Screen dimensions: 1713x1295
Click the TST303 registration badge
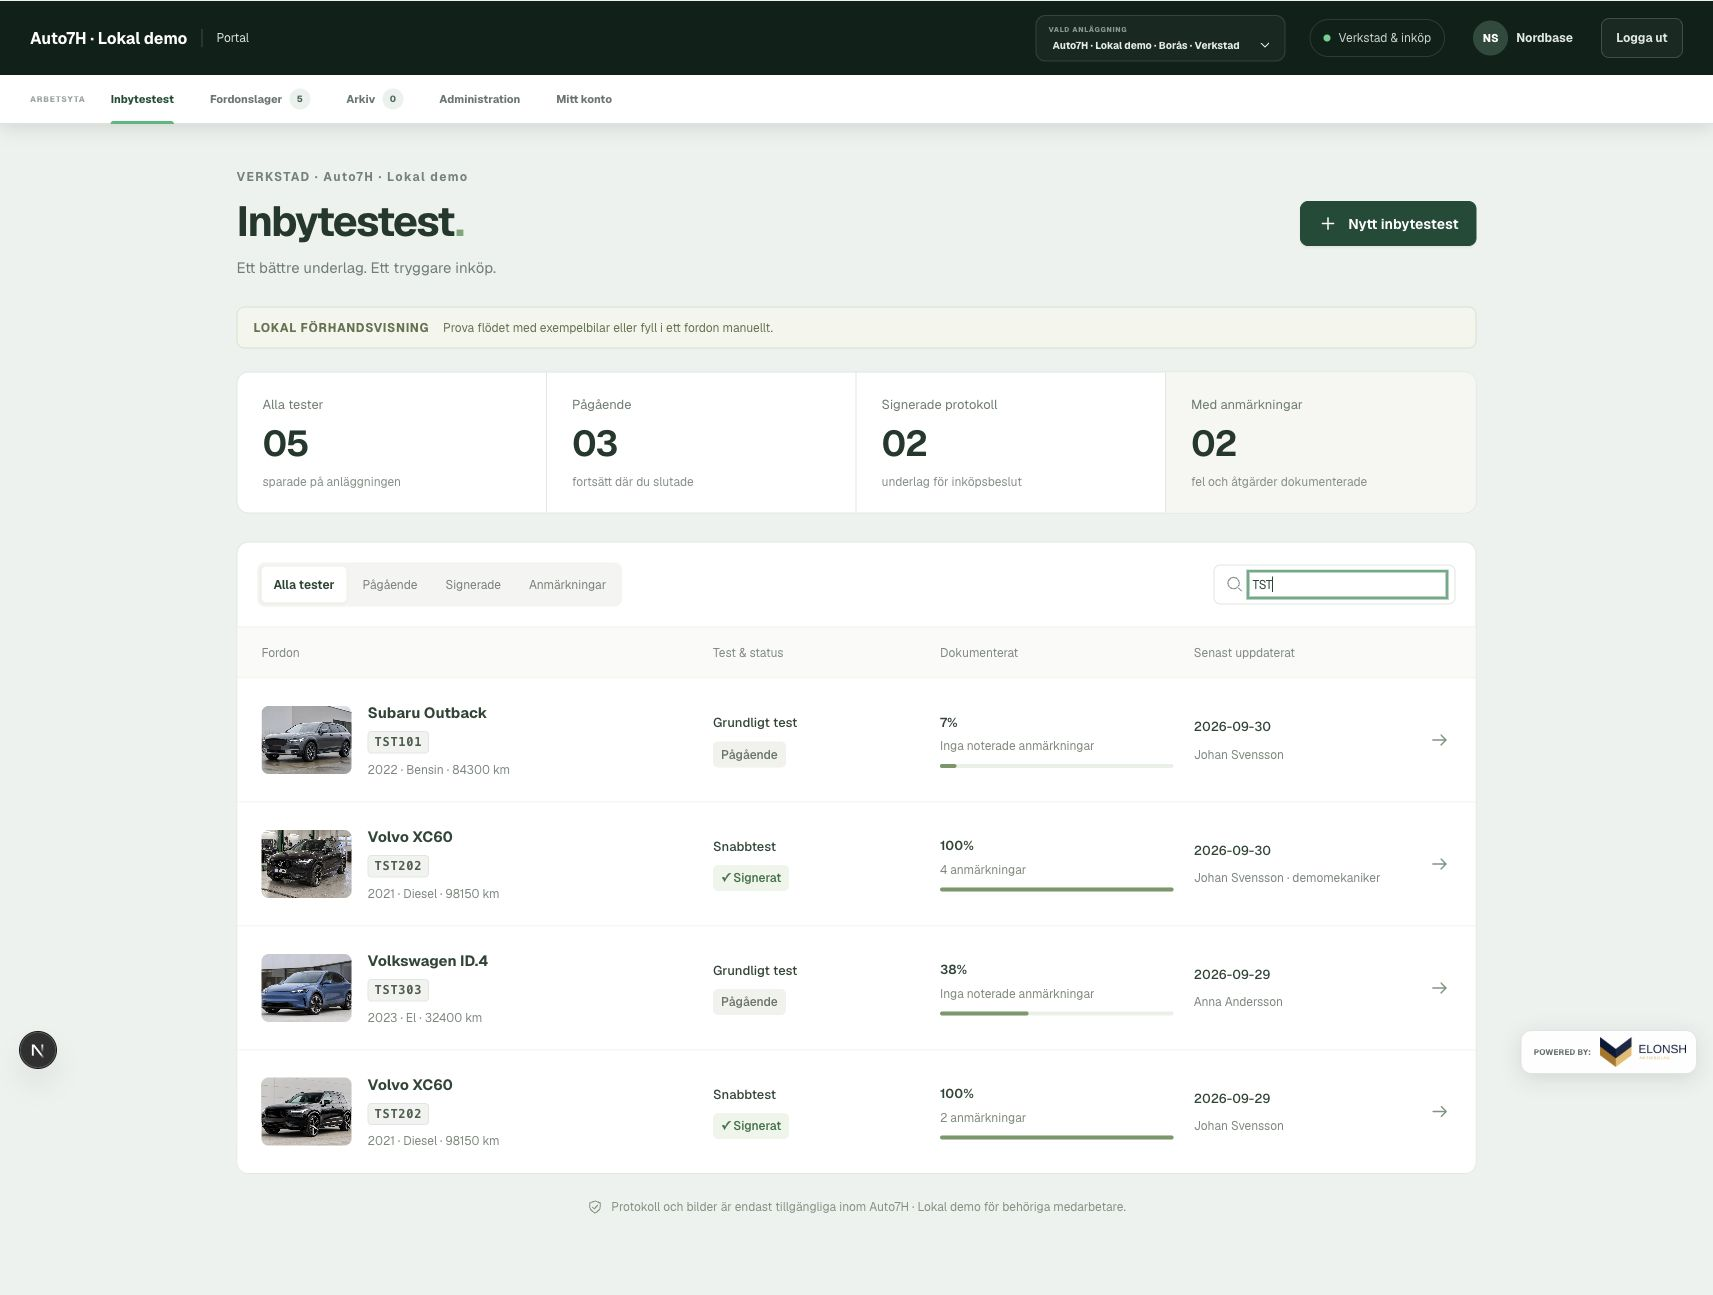tap(398, 990)
